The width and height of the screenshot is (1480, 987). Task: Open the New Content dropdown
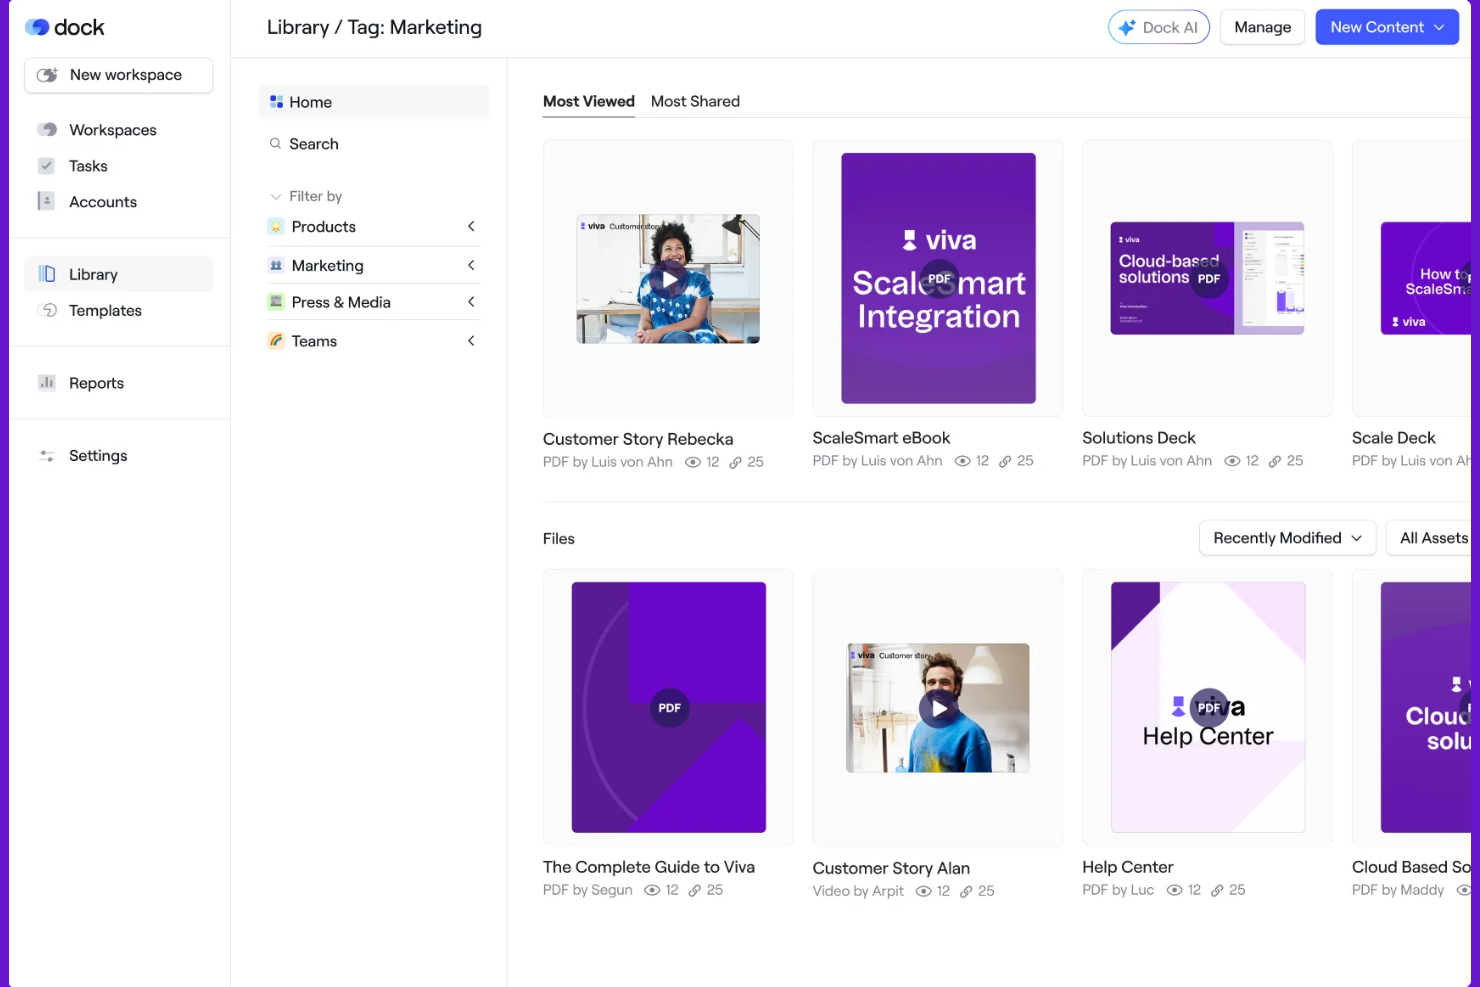tap(1387, 27)
